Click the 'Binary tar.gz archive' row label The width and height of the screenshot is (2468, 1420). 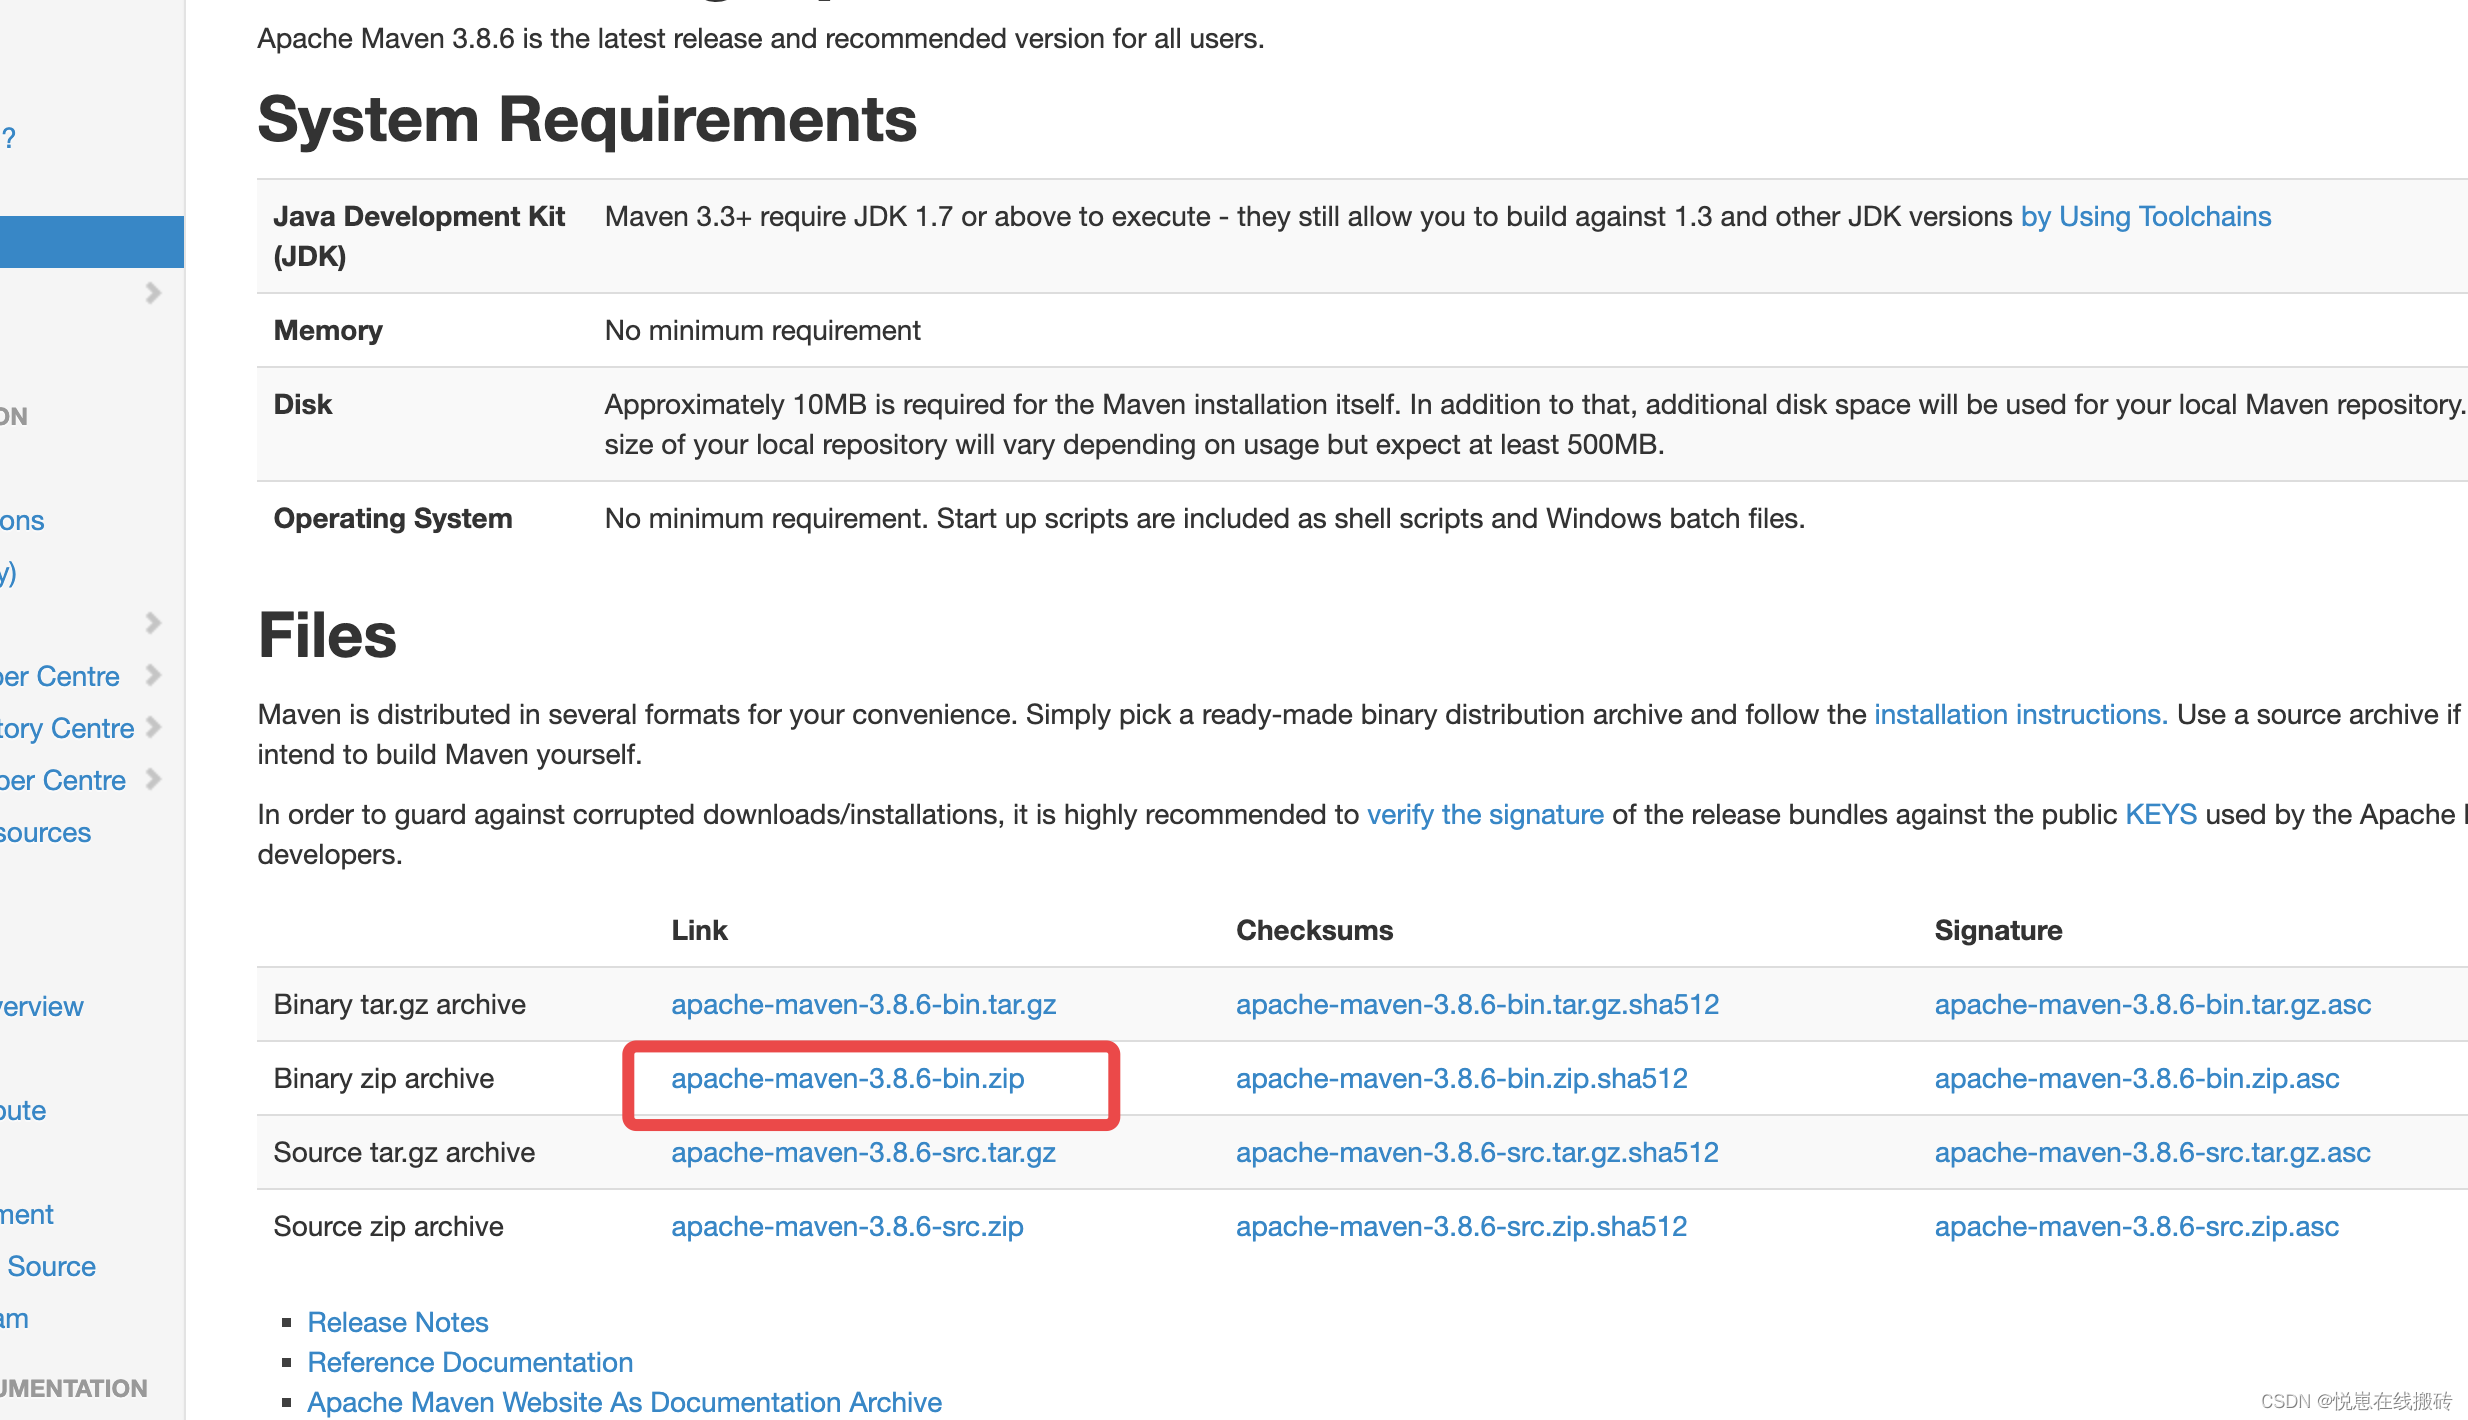pos(400,1004)
